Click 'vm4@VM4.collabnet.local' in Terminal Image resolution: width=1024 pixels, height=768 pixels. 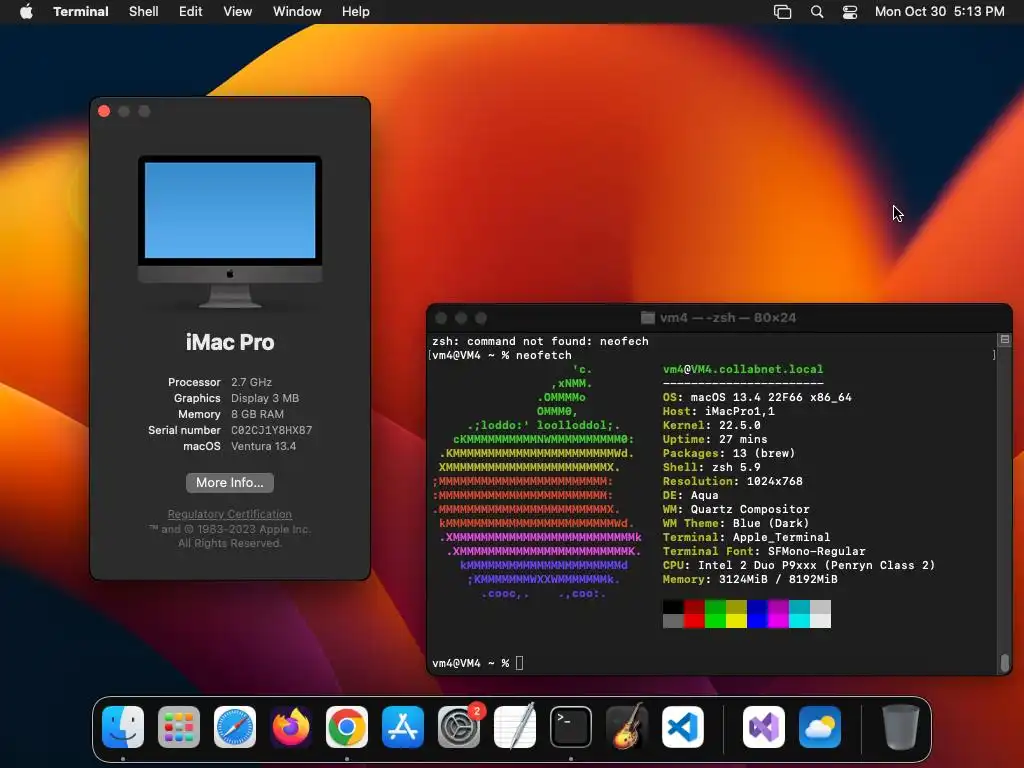tap(743, 370)
